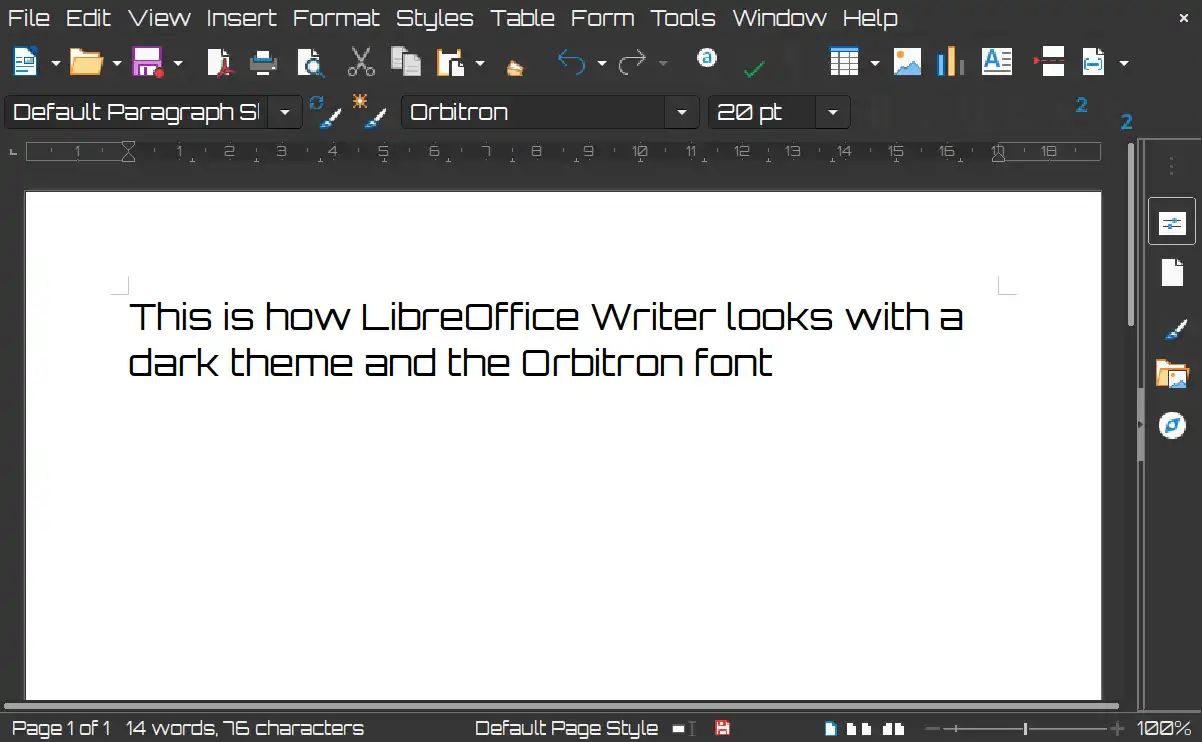The image size is (1202, 742).
Task: Click inside the Orbitron font name field
Action: pos(533,112)
